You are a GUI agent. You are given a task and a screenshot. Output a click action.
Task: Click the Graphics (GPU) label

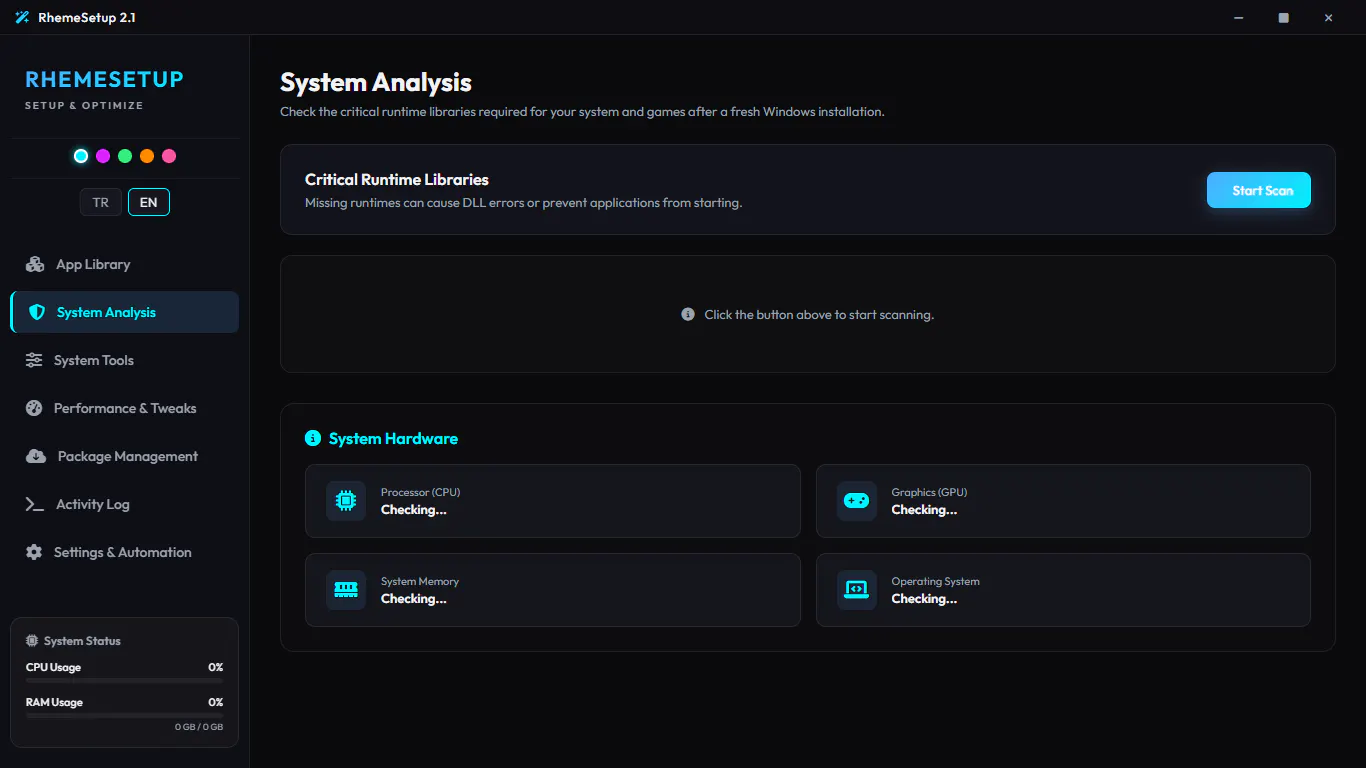(x=929, y=492)
